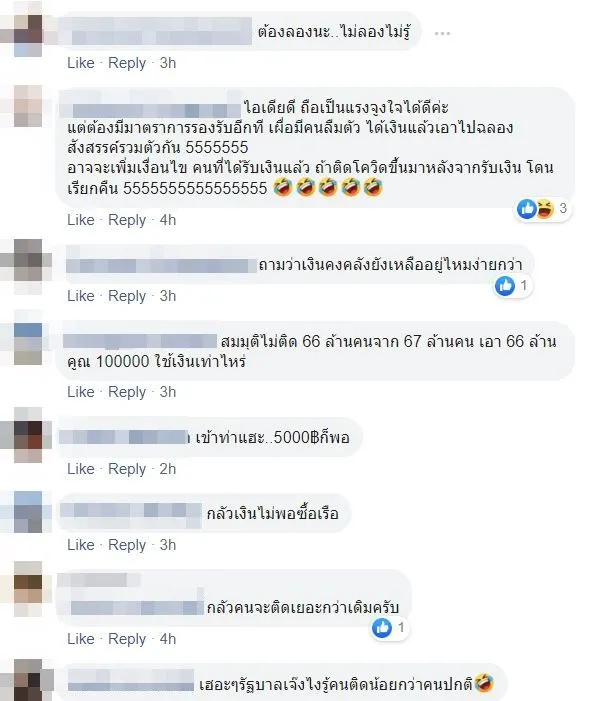This screenshot has width=605, height=701.
Task: Reply to the long 'ไอเดียดี' comment
Action: click(127, 220)
